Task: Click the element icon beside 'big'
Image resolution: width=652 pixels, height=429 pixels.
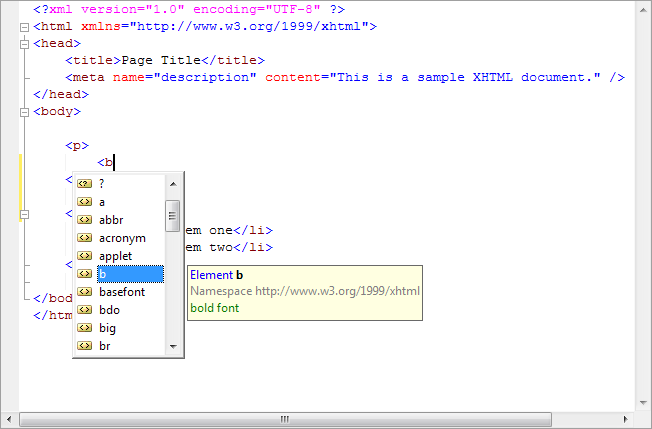Action: 84,328
